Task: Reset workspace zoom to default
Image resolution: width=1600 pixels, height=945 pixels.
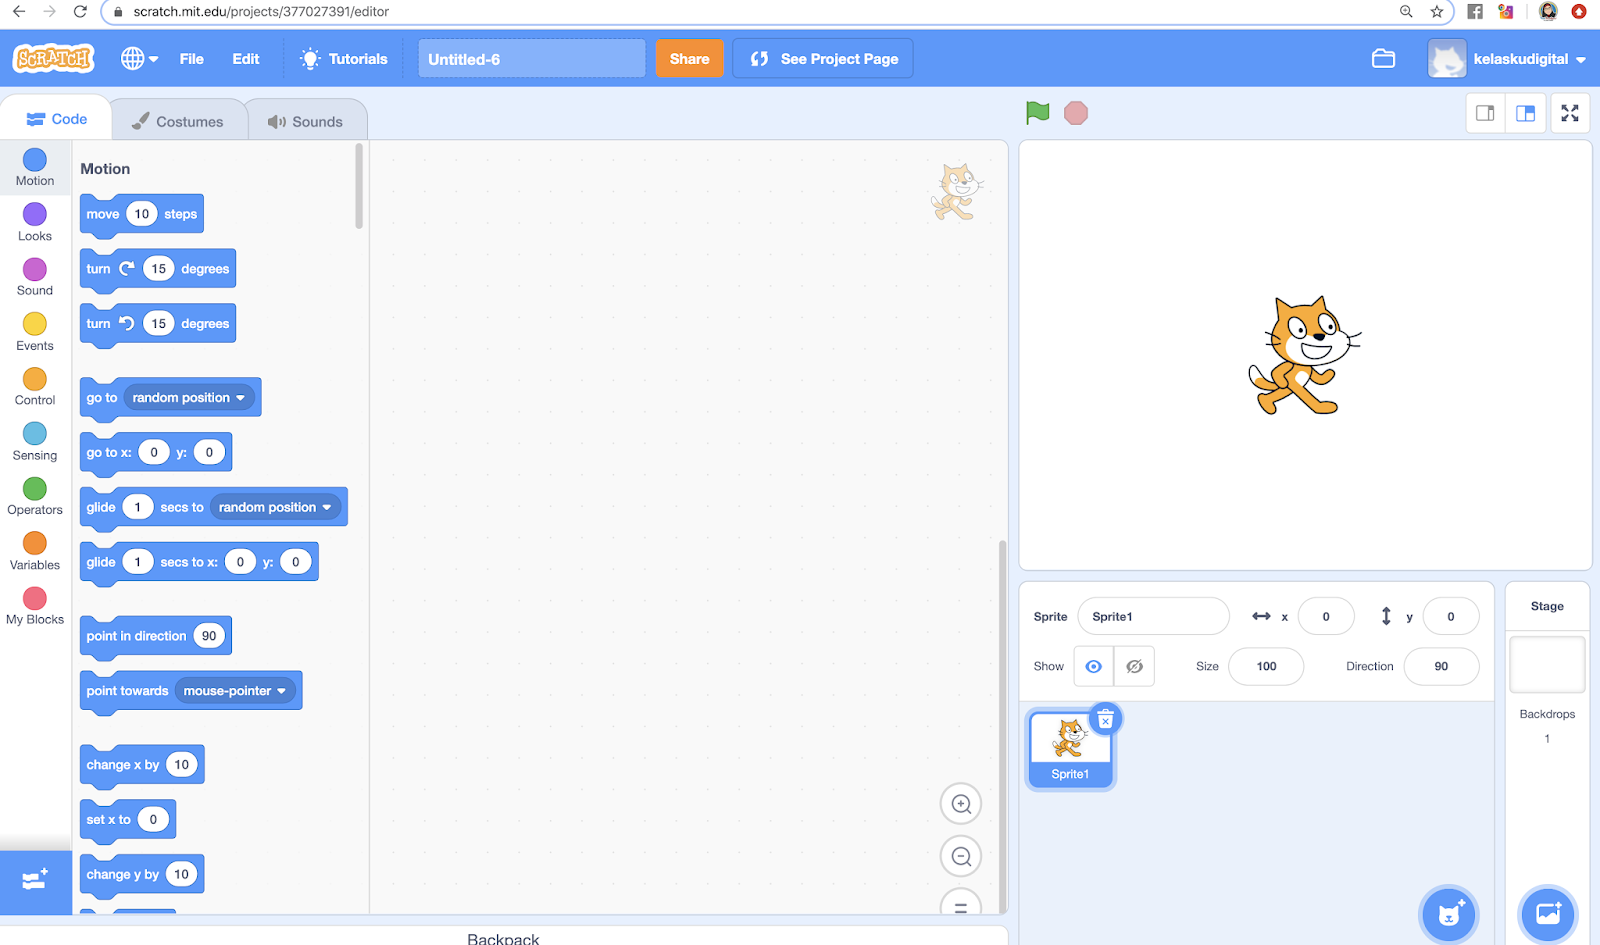Action: pos(961,904)
